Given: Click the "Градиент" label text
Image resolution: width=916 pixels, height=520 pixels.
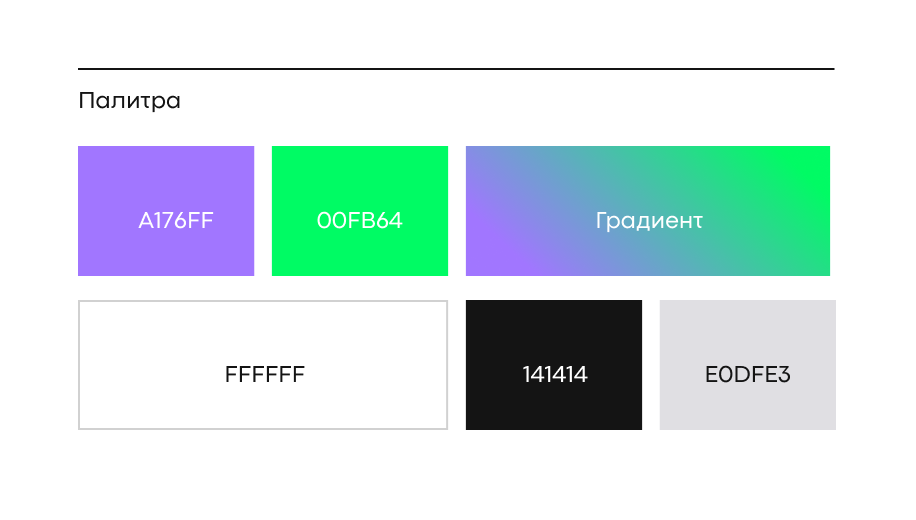Looking at the screenshot, I should [x=648, y=221].
